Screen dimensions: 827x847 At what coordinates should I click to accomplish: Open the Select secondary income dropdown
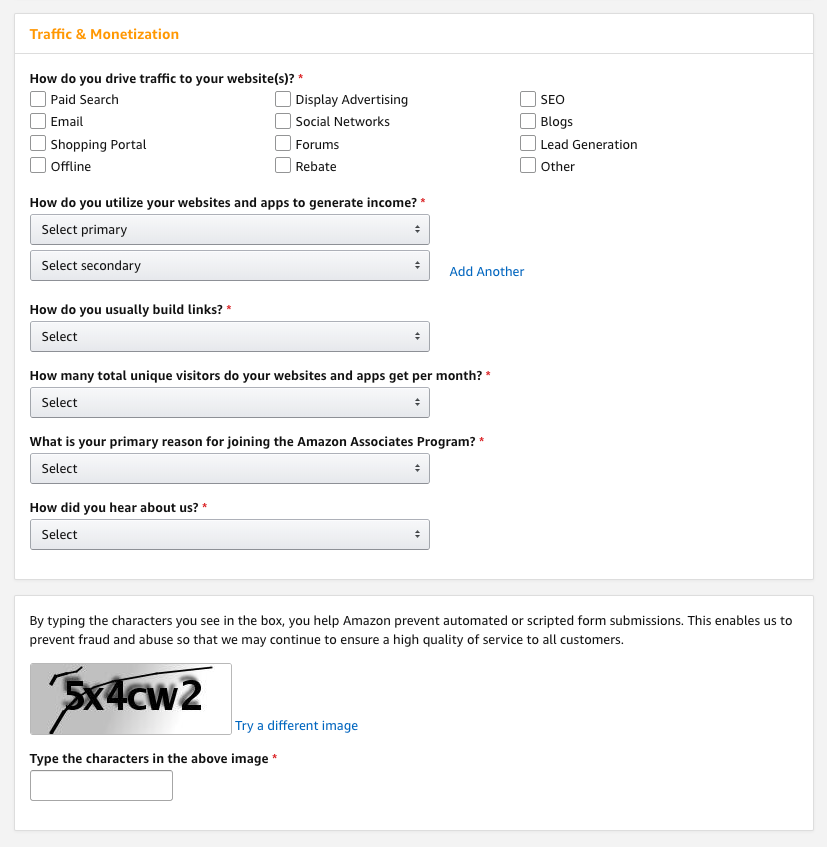click(229, 265)
